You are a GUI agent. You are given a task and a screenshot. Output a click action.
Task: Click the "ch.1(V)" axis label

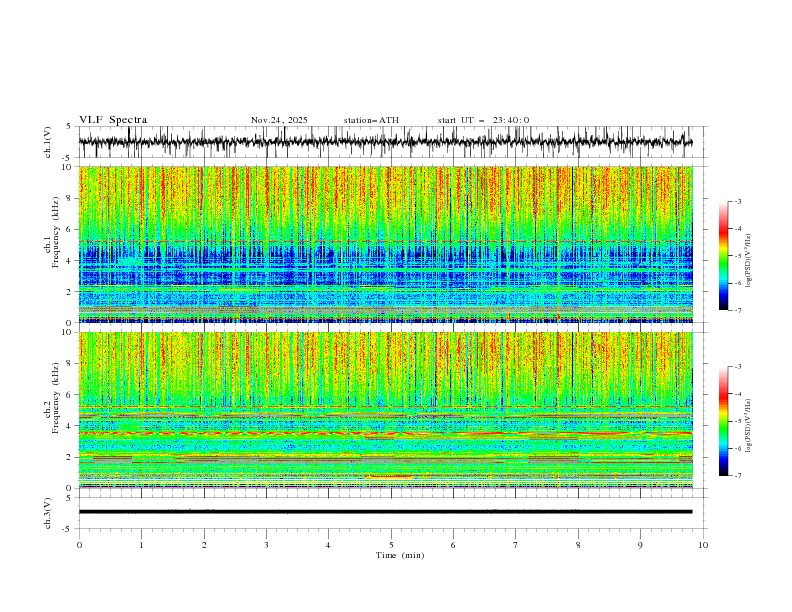coord(48,142)
